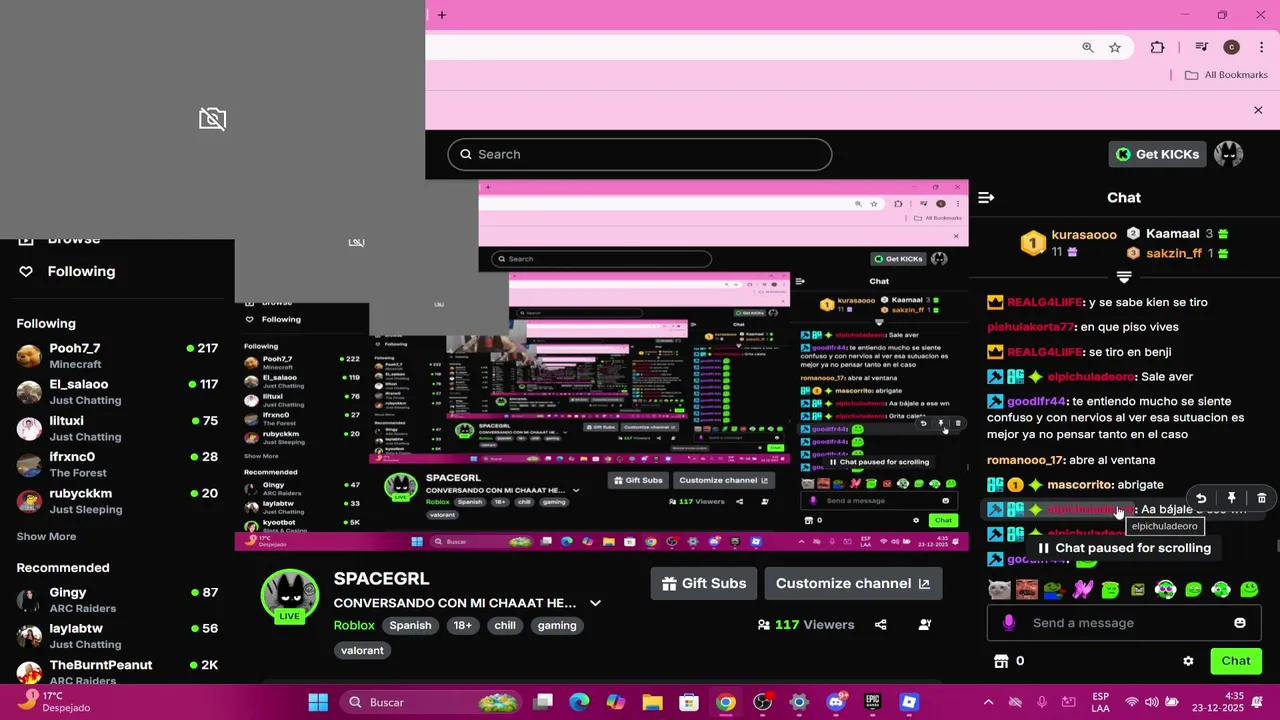Resume chat via Chat paused for scrolling
Image resolution: width=1280 pixels, height=720 pixels.
(1124, 548)
